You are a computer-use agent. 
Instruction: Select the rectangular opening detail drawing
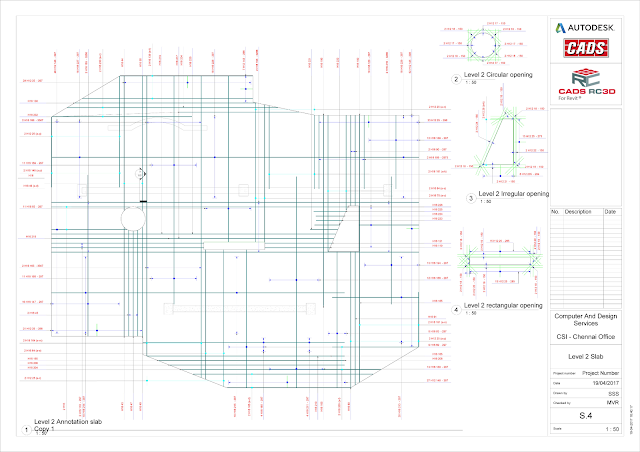(500, 260)
